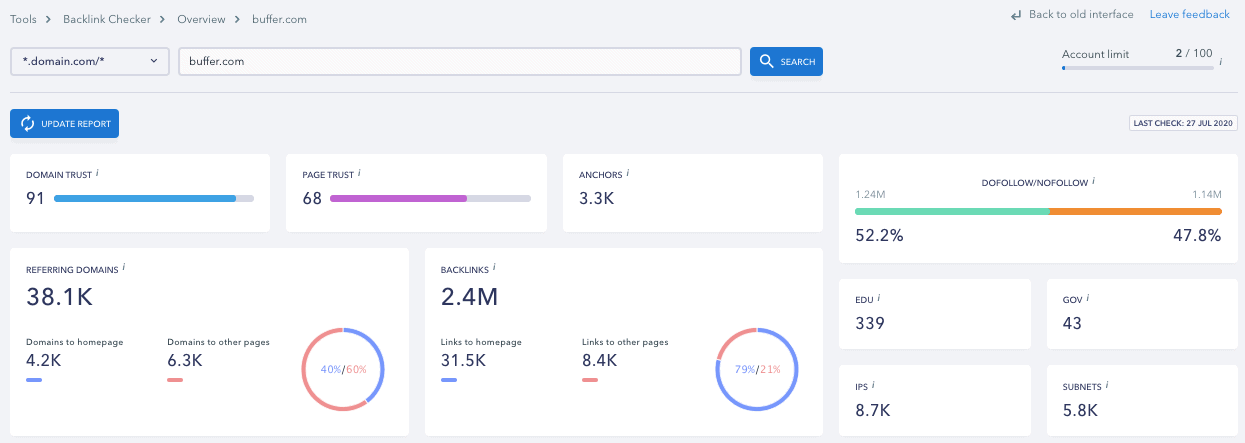Click the Backlinks info icon

(494, 268)
